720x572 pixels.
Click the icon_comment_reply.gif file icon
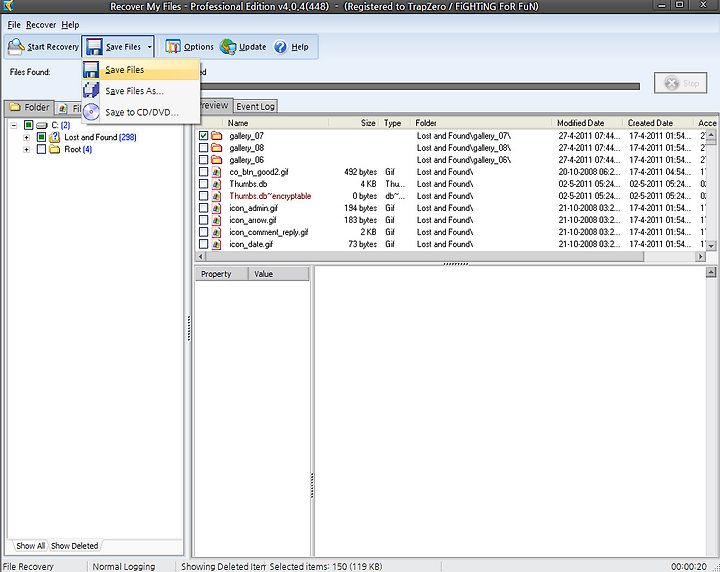[217, 232]
